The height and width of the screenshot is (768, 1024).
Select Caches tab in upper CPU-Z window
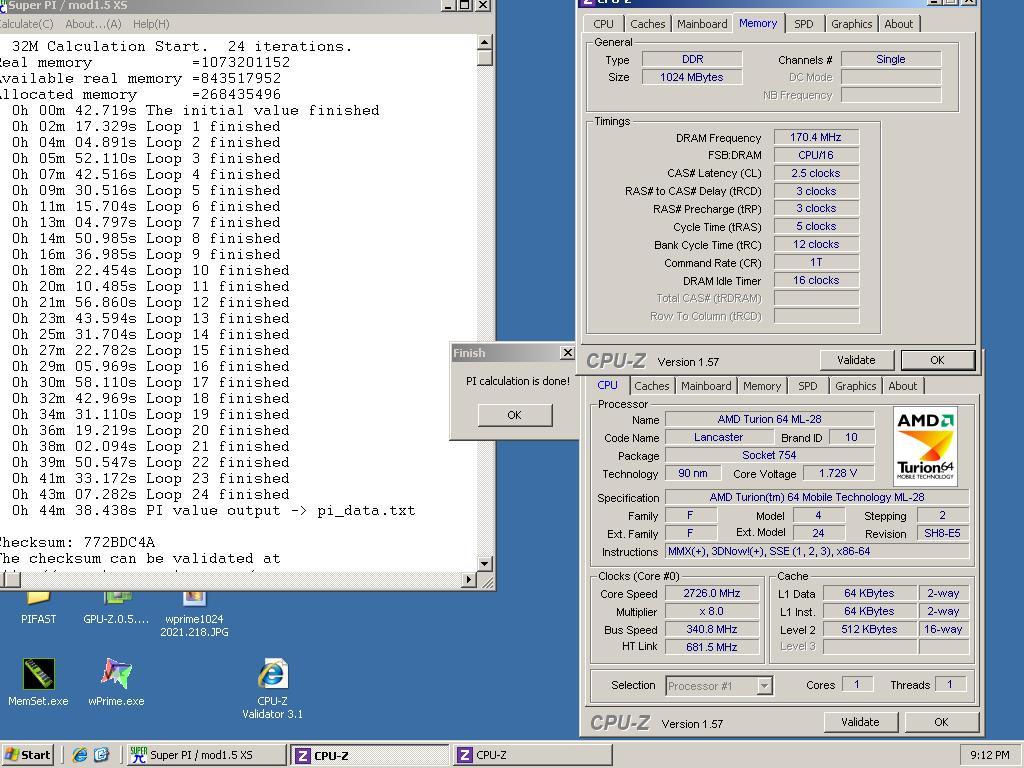[x=647, y=24]
